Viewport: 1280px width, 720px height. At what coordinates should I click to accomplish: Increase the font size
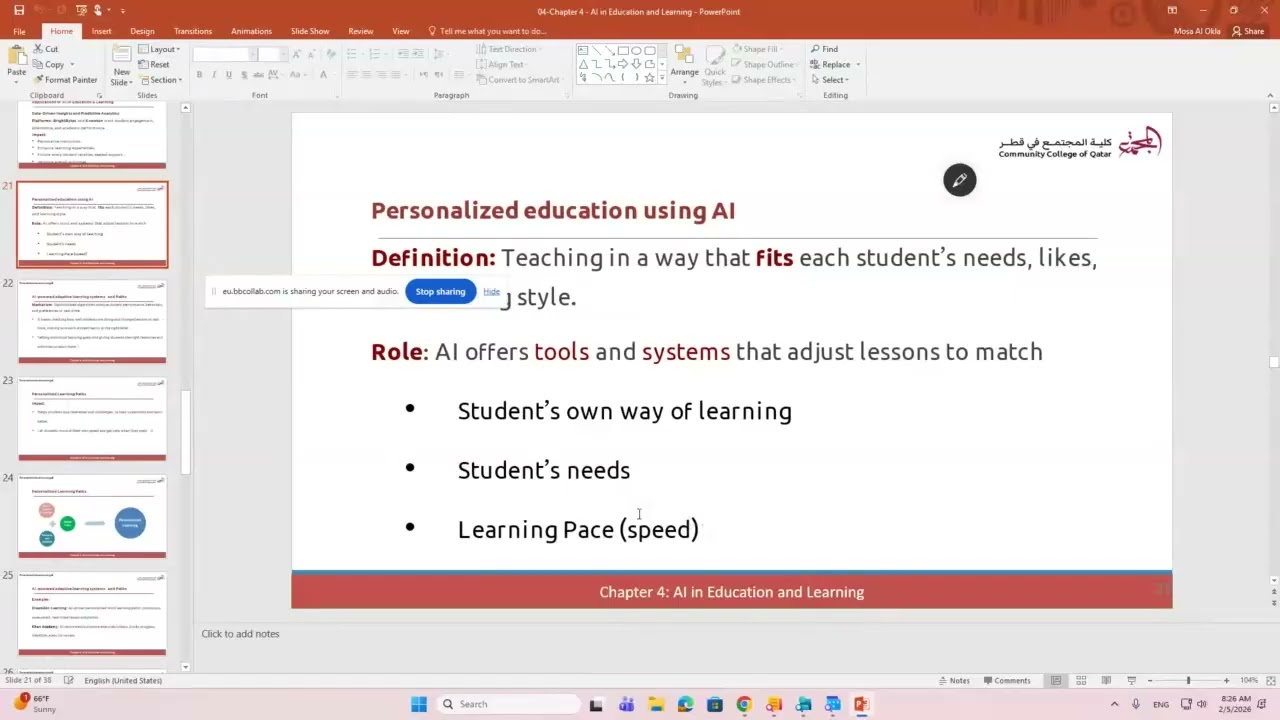click(298, 54)
